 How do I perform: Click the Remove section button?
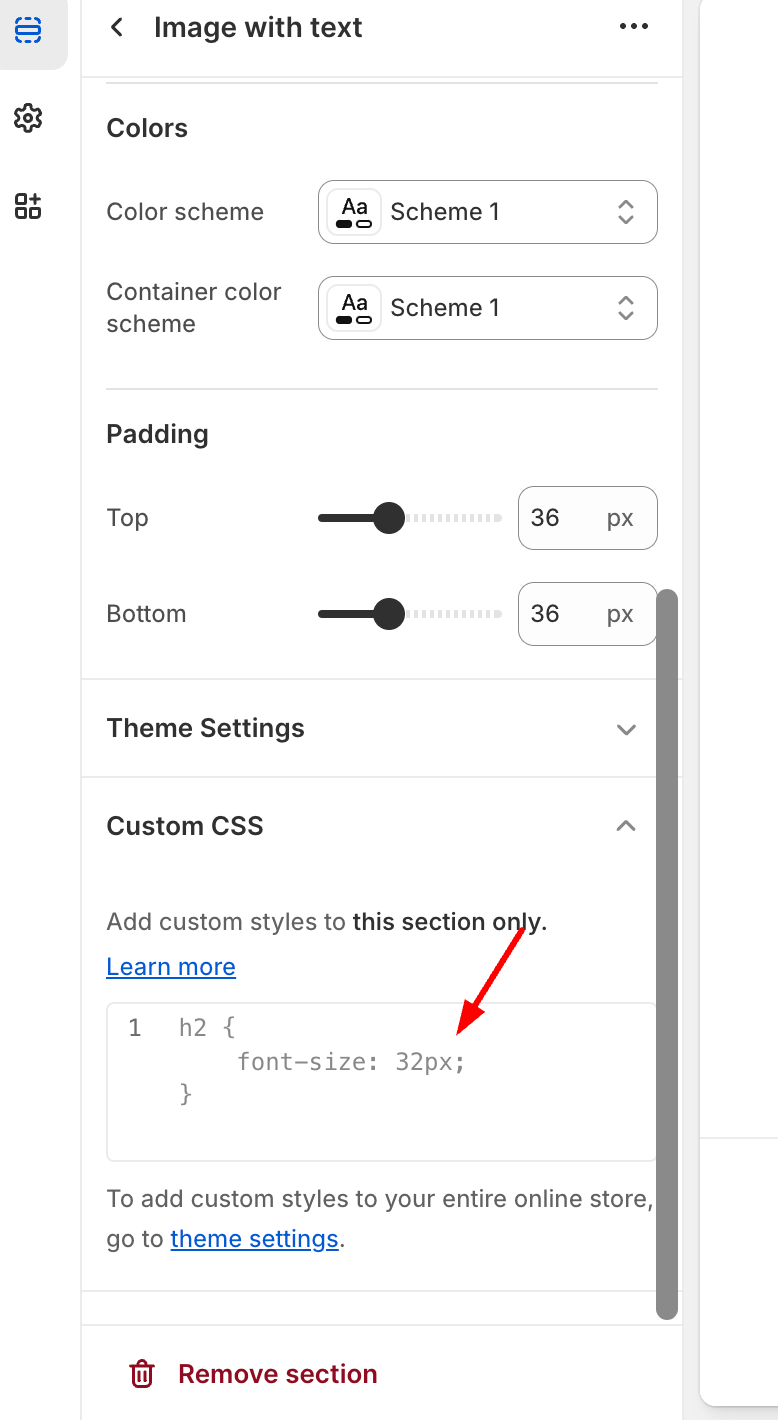point(277,1374)
